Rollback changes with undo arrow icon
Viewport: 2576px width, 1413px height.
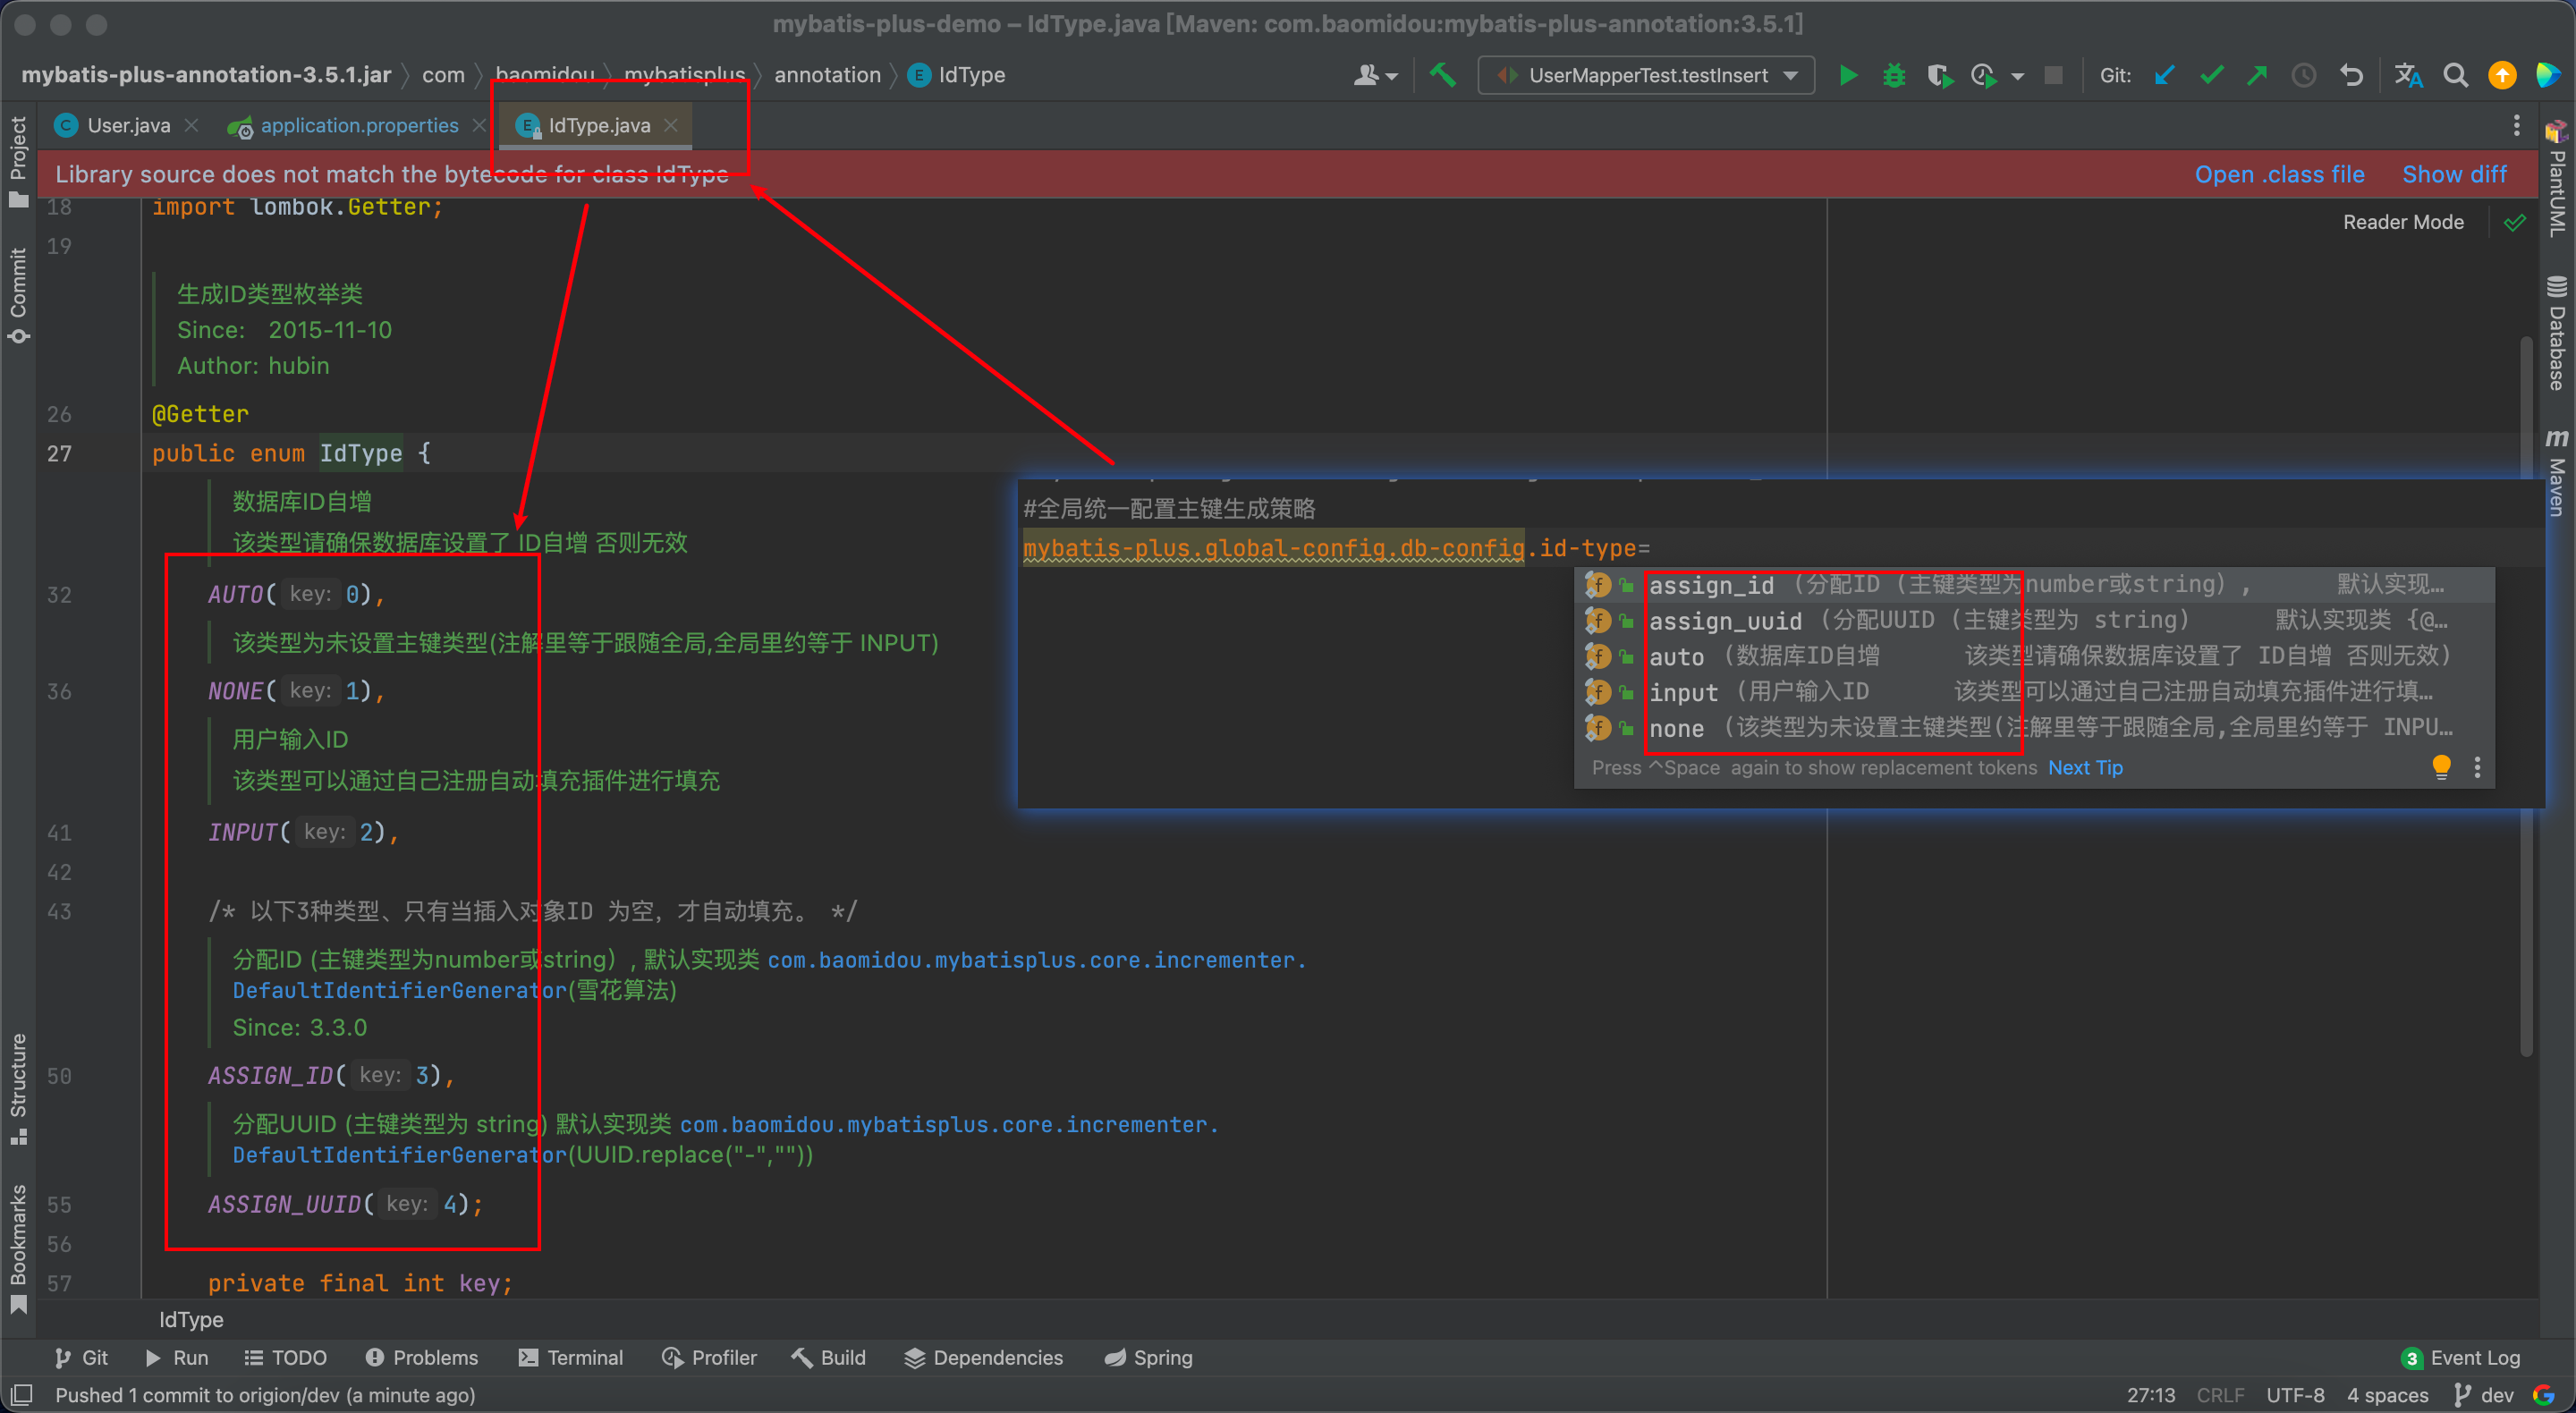click(x=2351, y=76)
